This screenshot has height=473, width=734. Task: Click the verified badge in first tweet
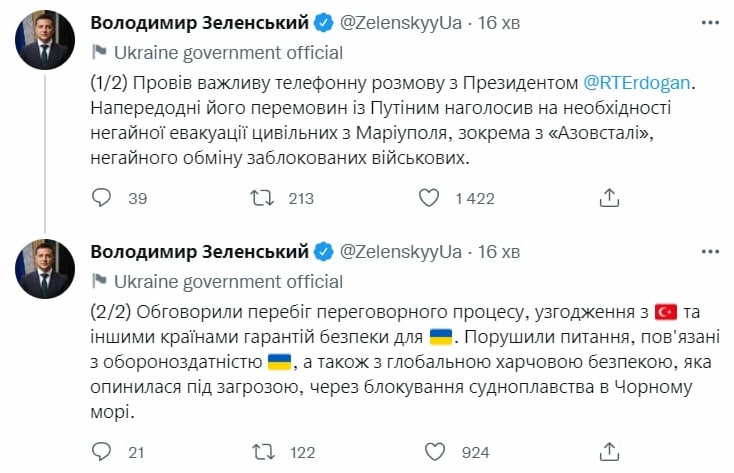coord(324,24)
